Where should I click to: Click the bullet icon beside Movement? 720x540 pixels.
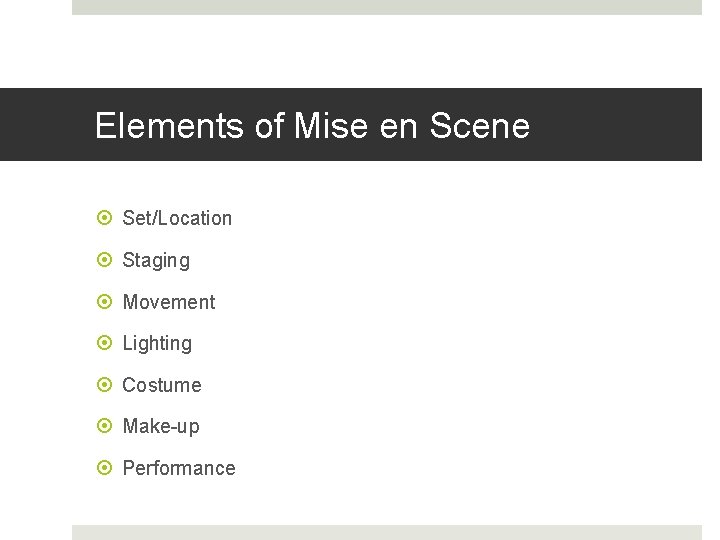coord(104,302)
